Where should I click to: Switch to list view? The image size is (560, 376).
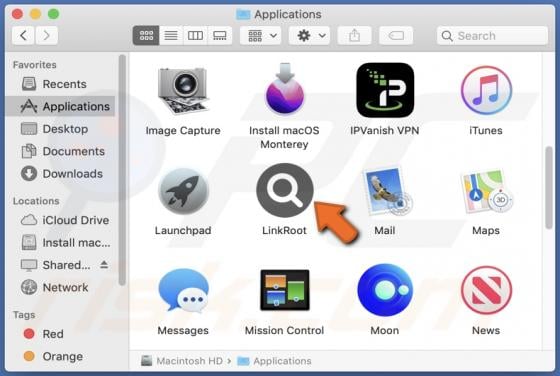pyautogui.click(x=171, y=35)
